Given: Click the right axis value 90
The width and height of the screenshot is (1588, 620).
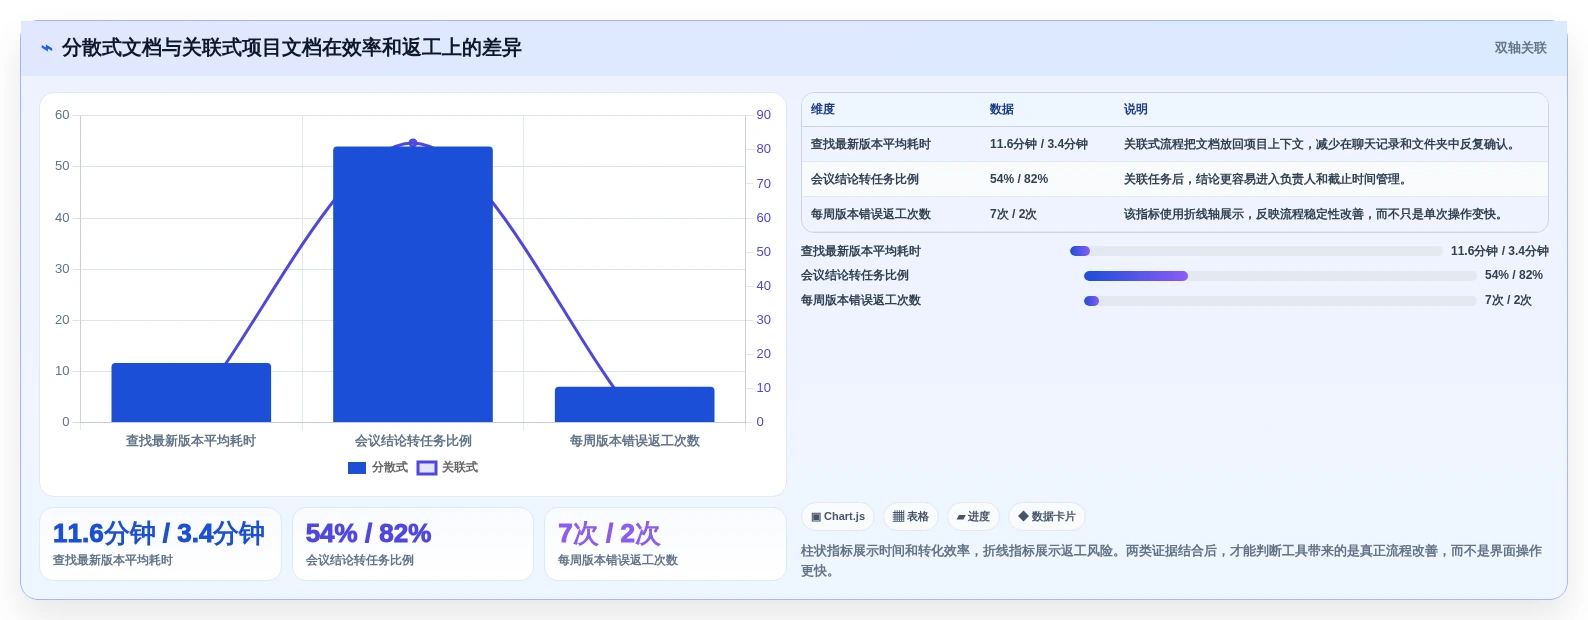Looking at the screenshot, I should click(x=764, y=115).
